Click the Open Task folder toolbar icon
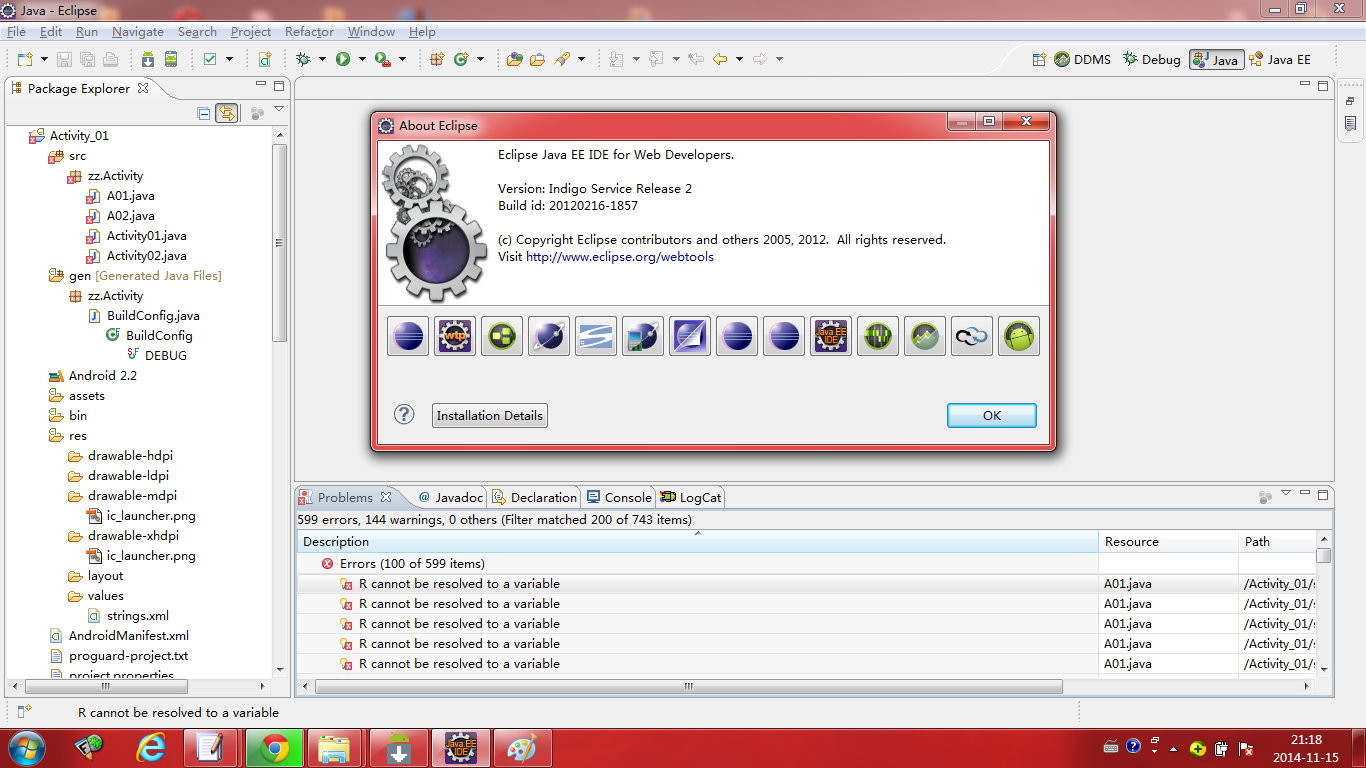Screen dimensions: 1366x768 click(538, 59)
